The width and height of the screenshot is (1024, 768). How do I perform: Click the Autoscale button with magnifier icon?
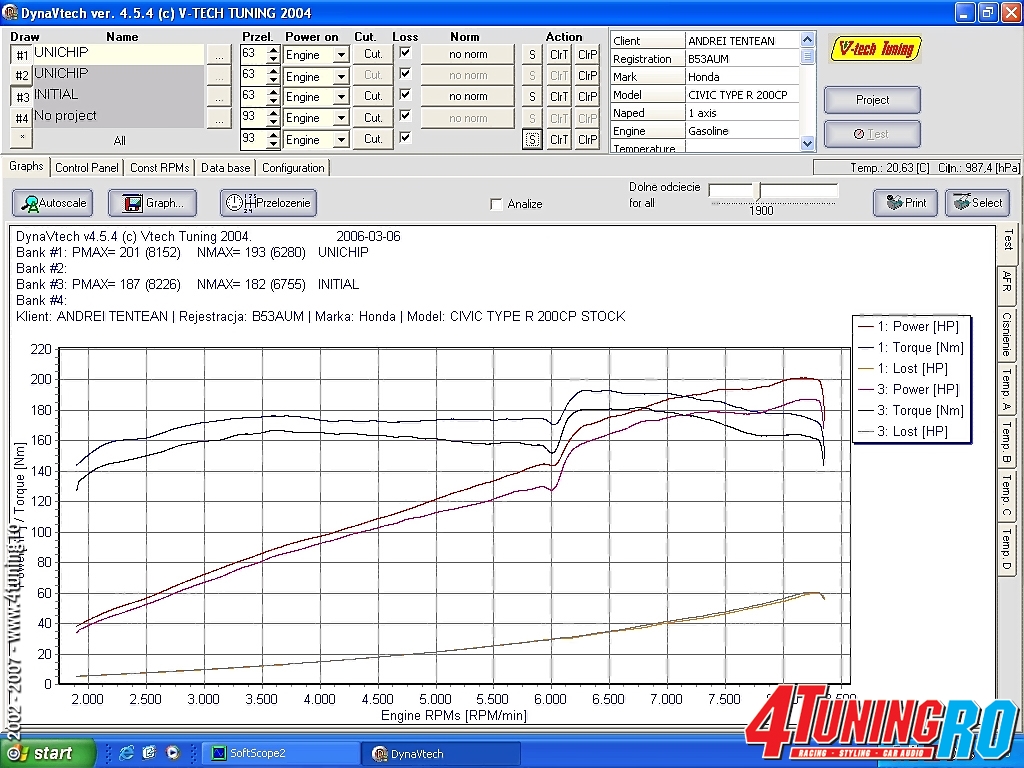[52, 203]
